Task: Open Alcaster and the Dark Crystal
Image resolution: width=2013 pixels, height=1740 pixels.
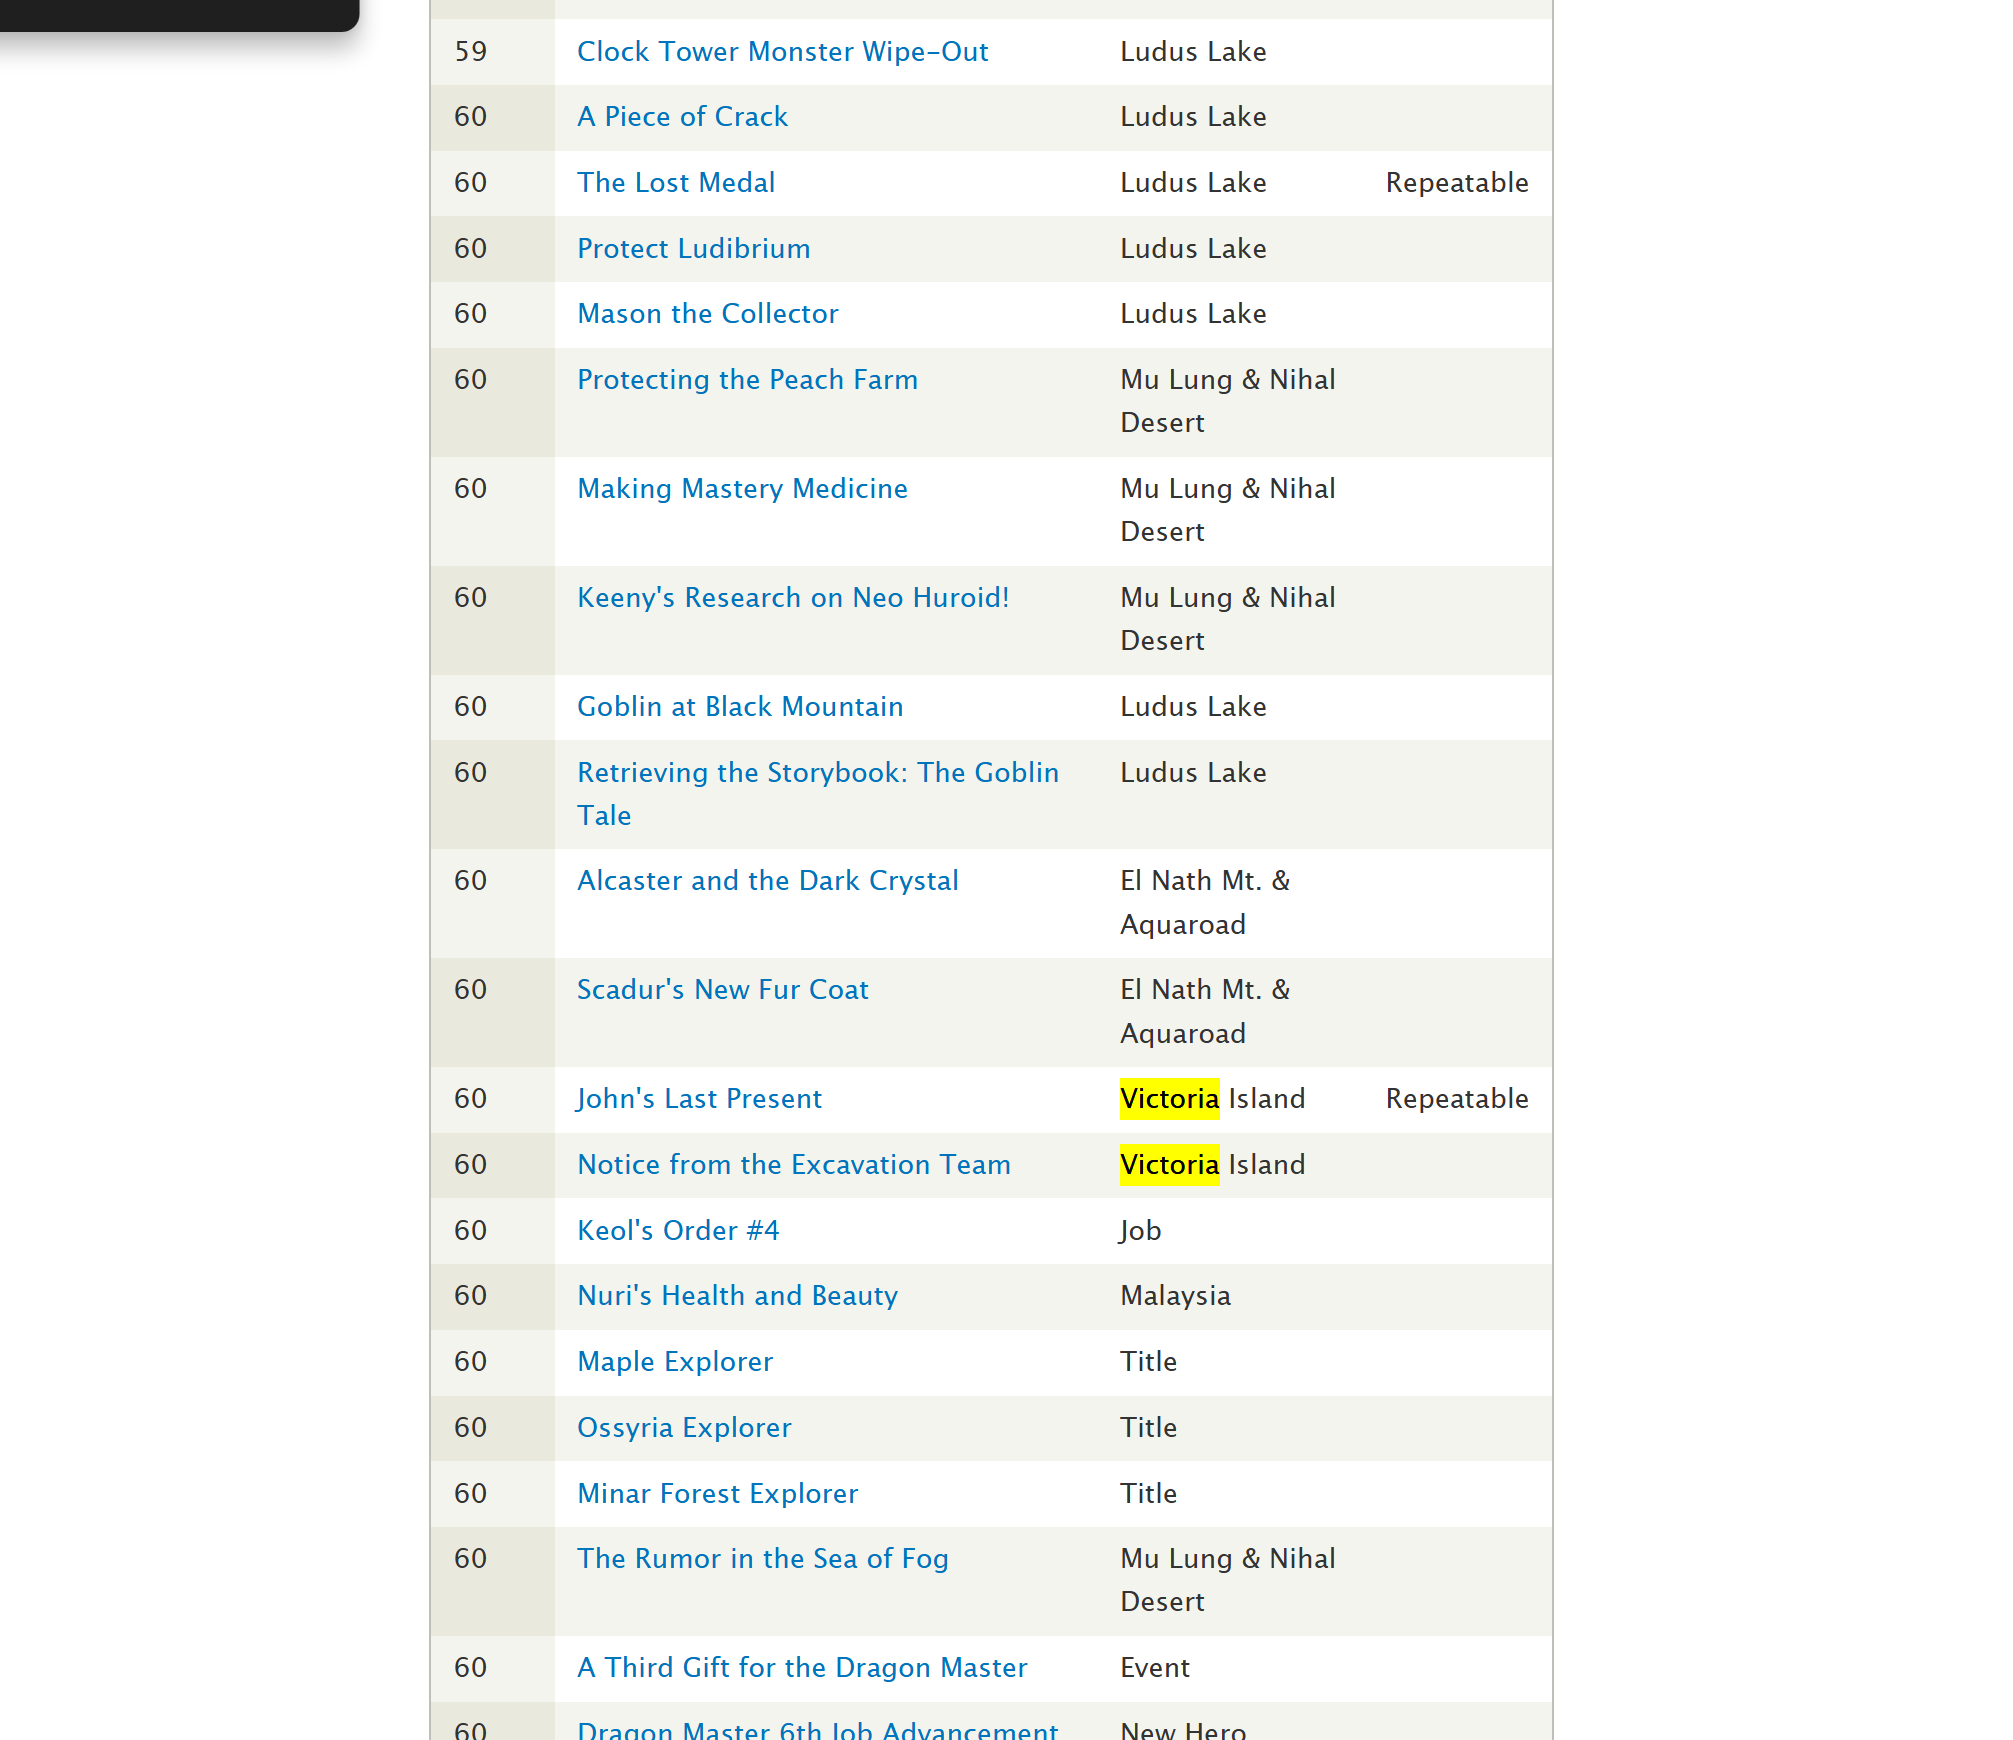Action: click(767, 881)
